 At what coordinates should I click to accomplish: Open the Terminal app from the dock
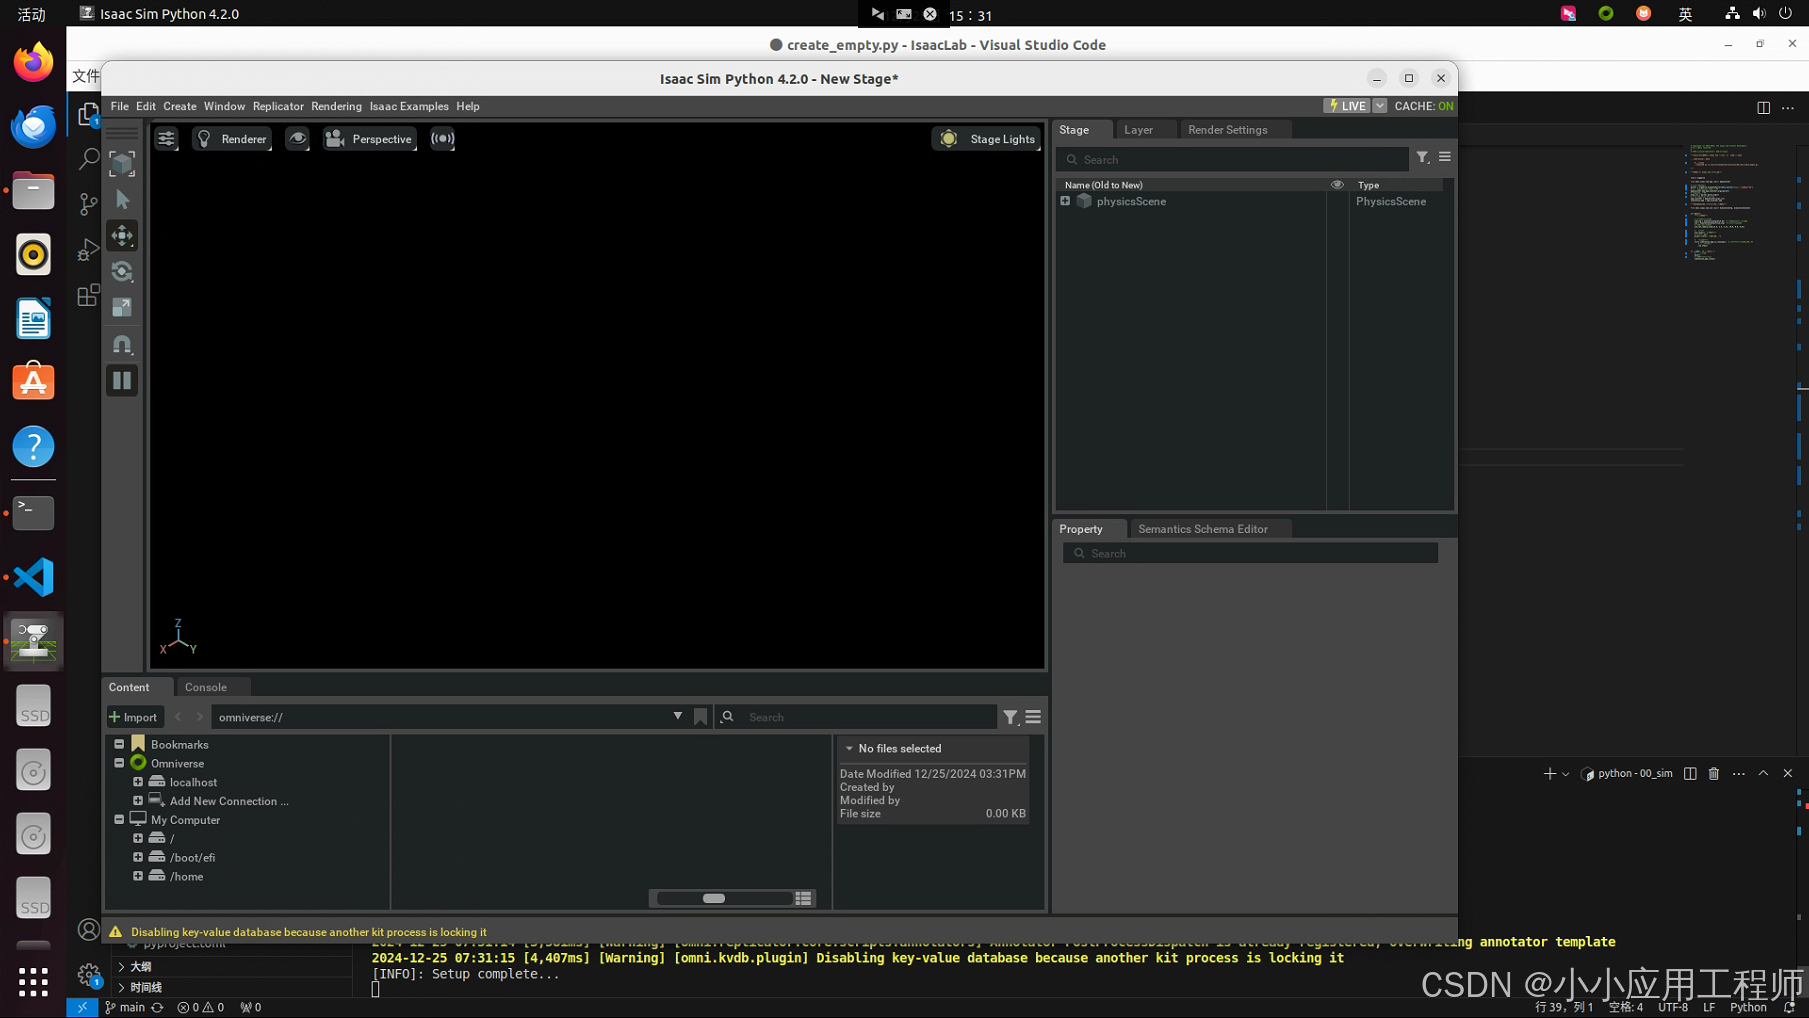[33, 512]
